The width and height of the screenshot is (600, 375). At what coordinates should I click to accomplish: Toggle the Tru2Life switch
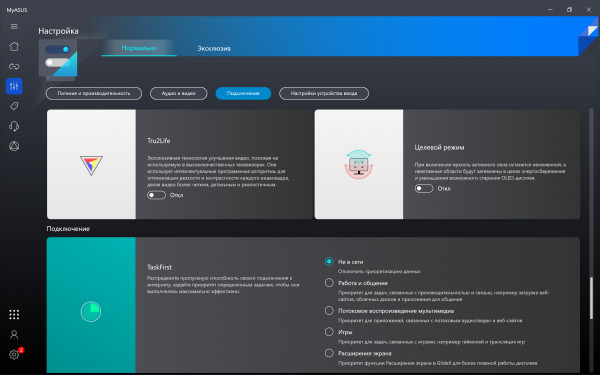[156, 195]
